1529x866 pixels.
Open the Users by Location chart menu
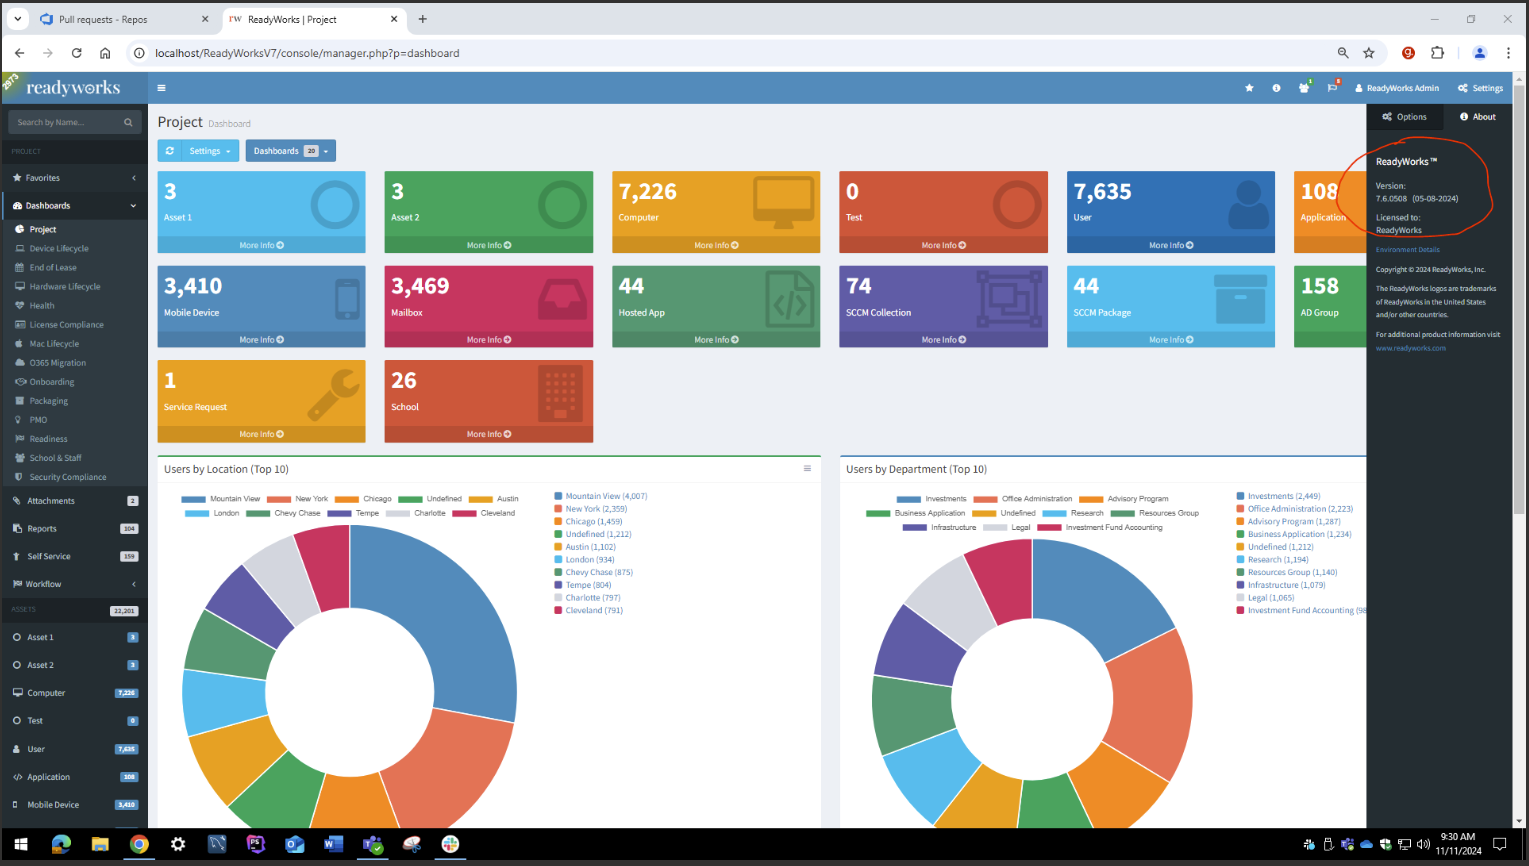click(807, 468)
